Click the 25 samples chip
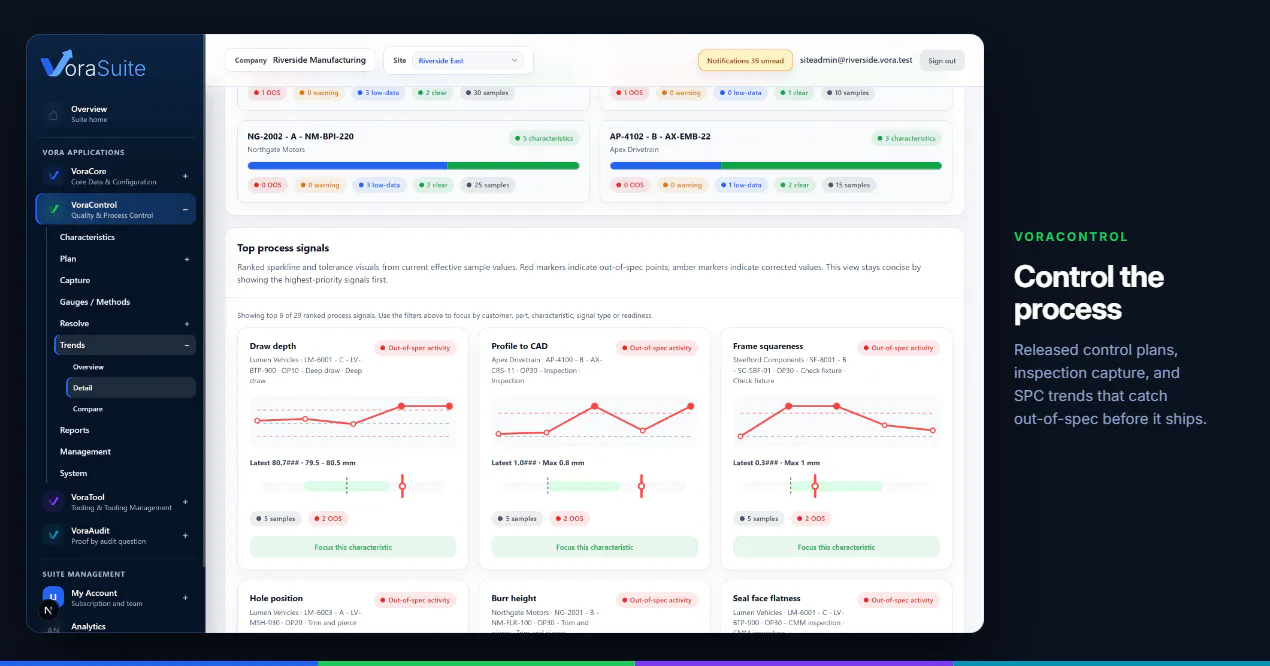Viewport: 1270px width, 666px height. click(487, 185)
